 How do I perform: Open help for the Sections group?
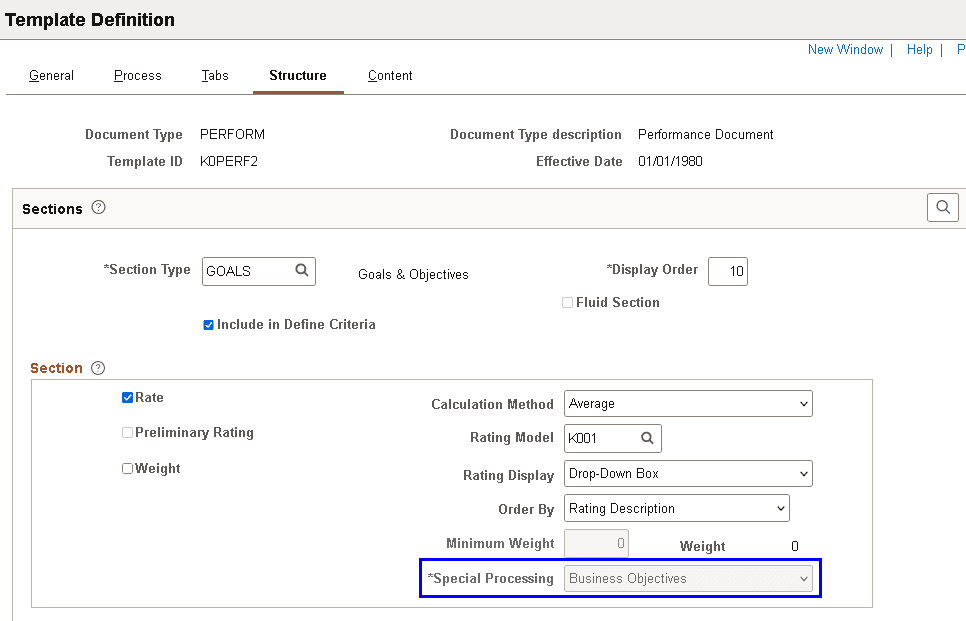point(97,207)
